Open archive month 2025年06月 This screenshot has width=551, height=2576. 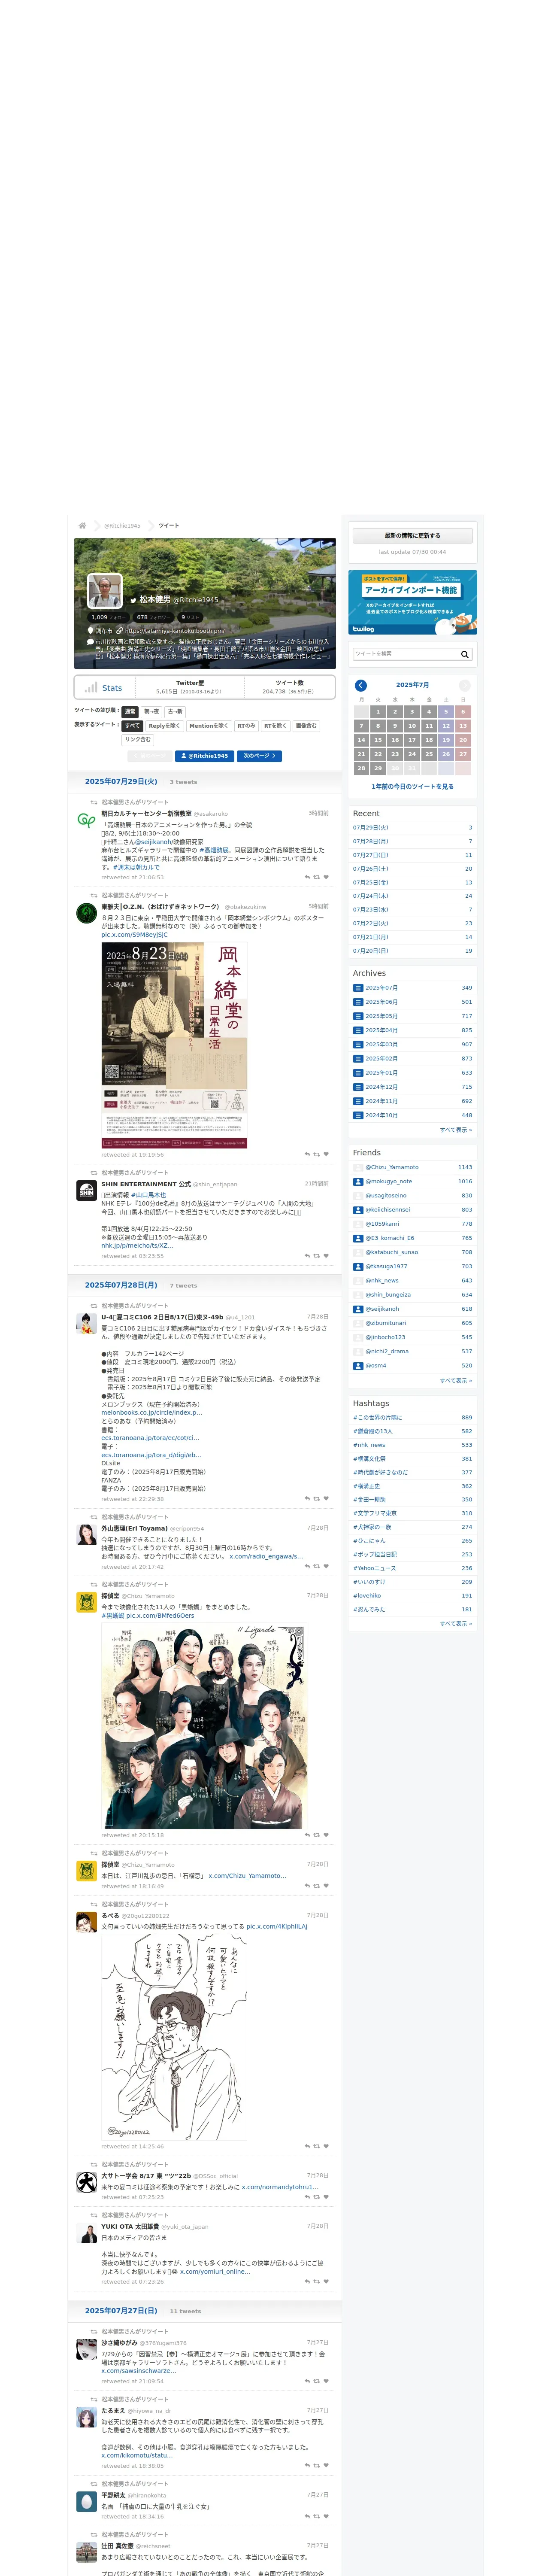point(381,1002)
